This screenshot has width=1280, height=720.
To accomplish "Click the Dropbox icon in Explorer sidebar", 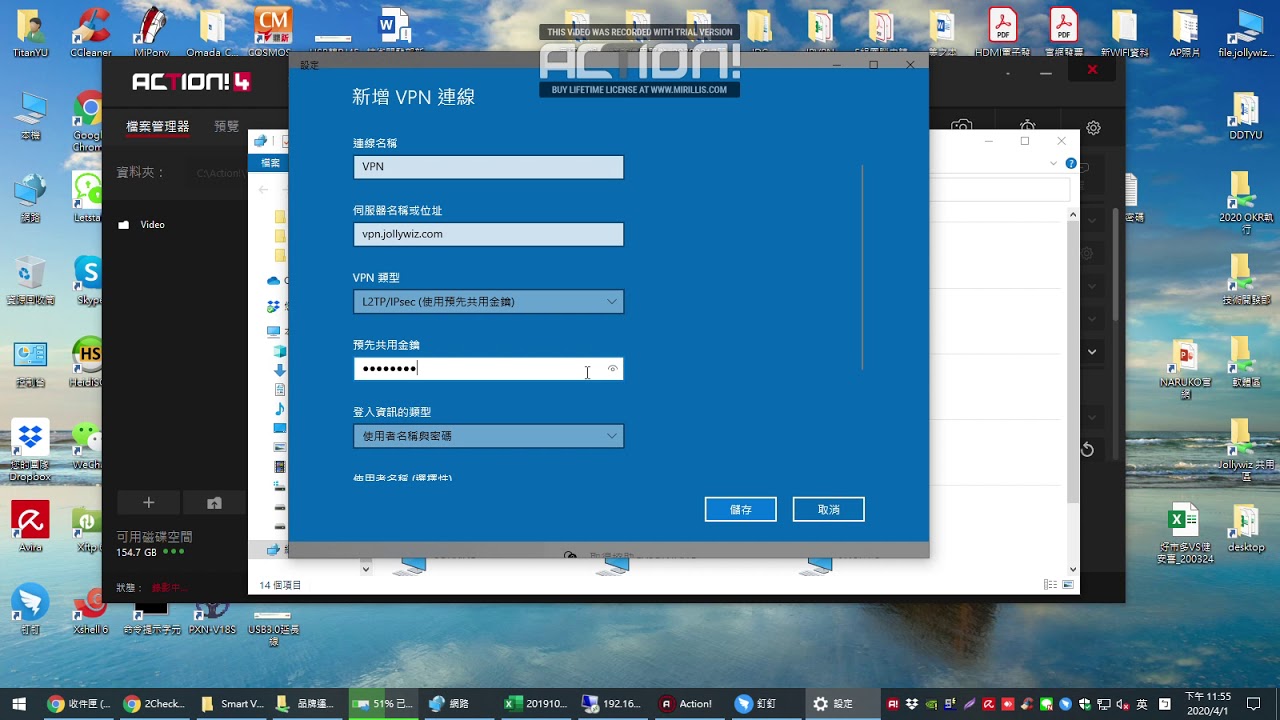I will 273,306.
